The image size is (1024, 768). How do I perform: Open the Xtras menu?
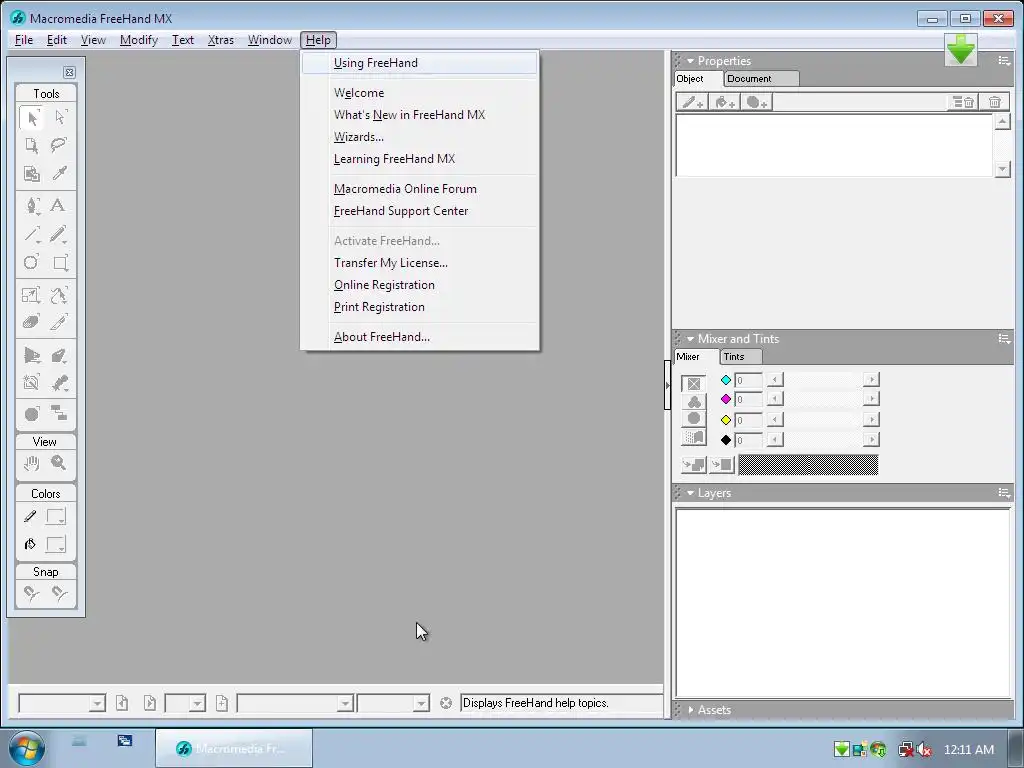221,40
